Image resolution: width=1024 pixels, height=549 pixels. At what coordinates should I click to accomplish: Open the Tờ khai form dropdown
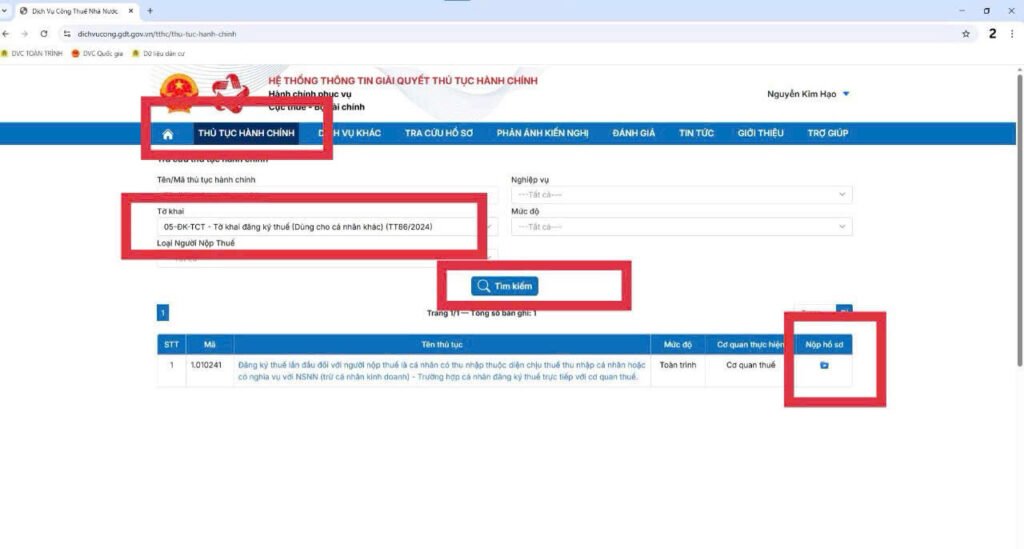coord(323,227)
